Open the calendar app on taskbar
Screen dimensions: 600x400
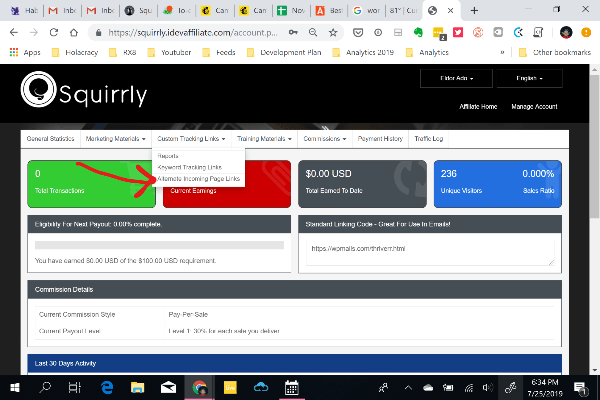pyautogui.click(x=292, y=388)
